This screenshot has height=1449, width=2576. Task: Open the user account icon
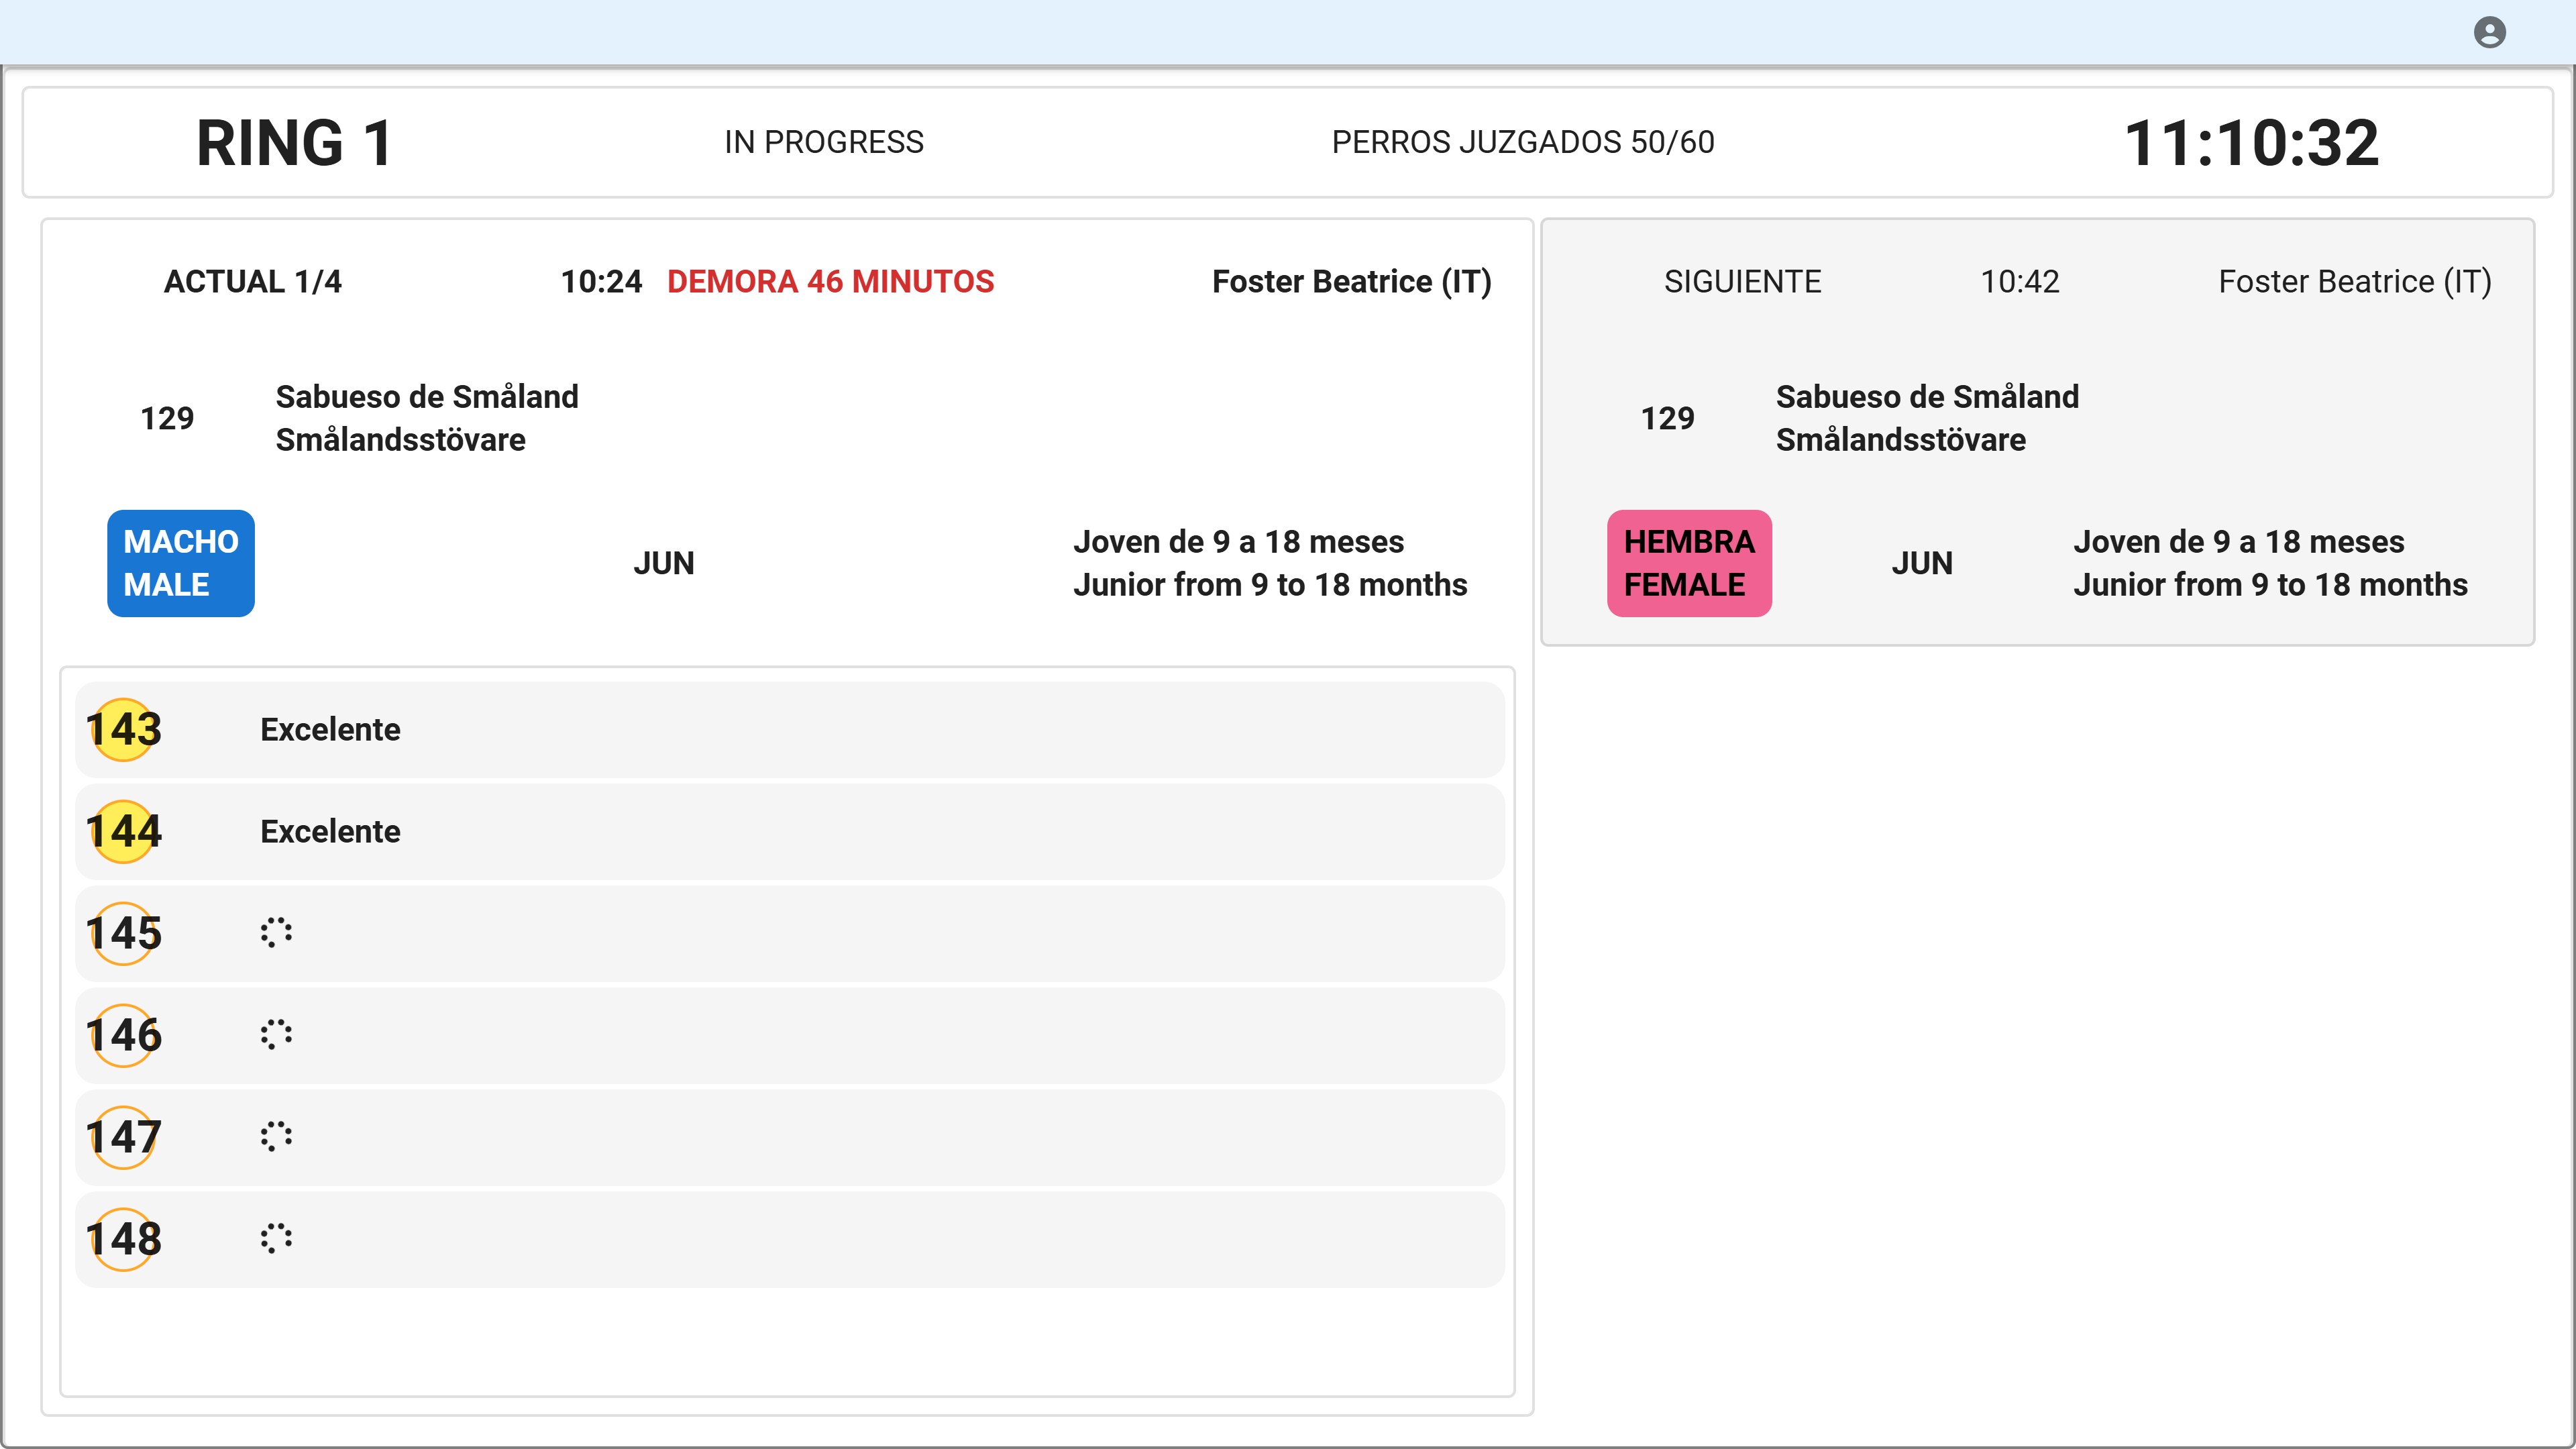point(2489,32)
